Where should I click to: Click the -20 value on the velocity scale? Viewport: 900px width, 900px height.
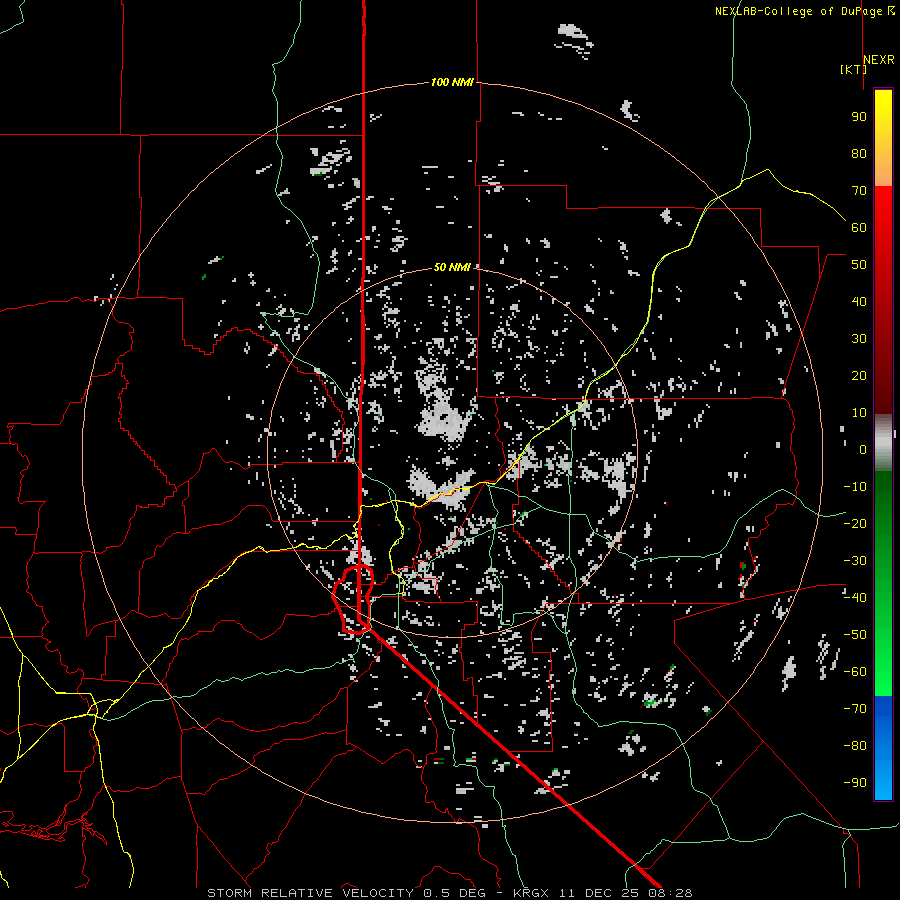[x=855, y=524]
